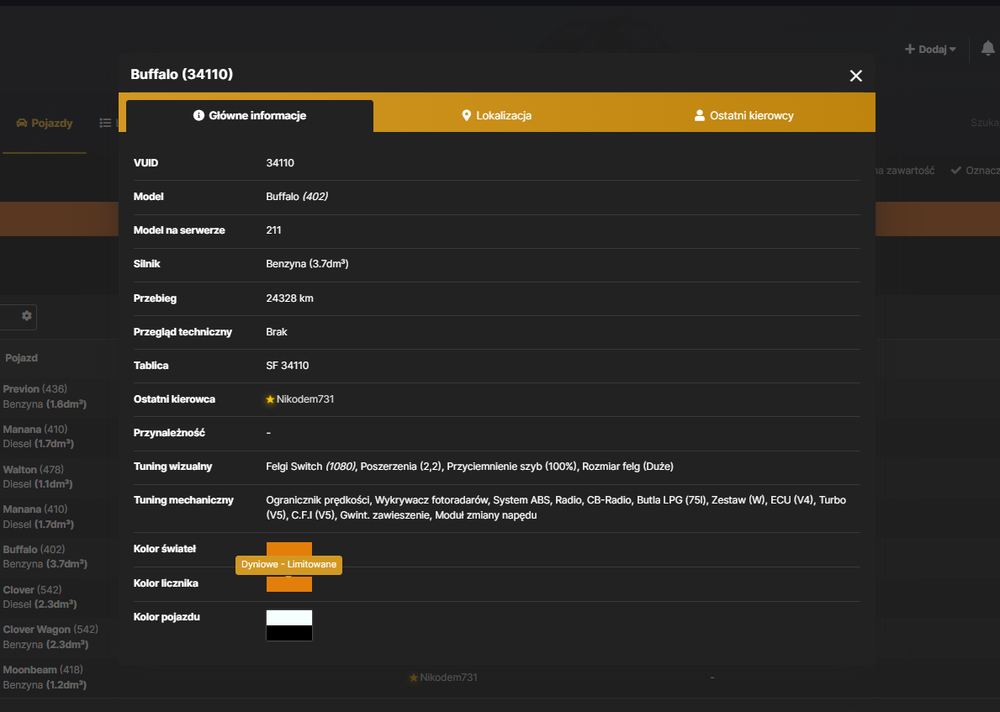Click the Oznacz checkmark button
This screenshot has height=712, width=1000.
coord(974,170)
